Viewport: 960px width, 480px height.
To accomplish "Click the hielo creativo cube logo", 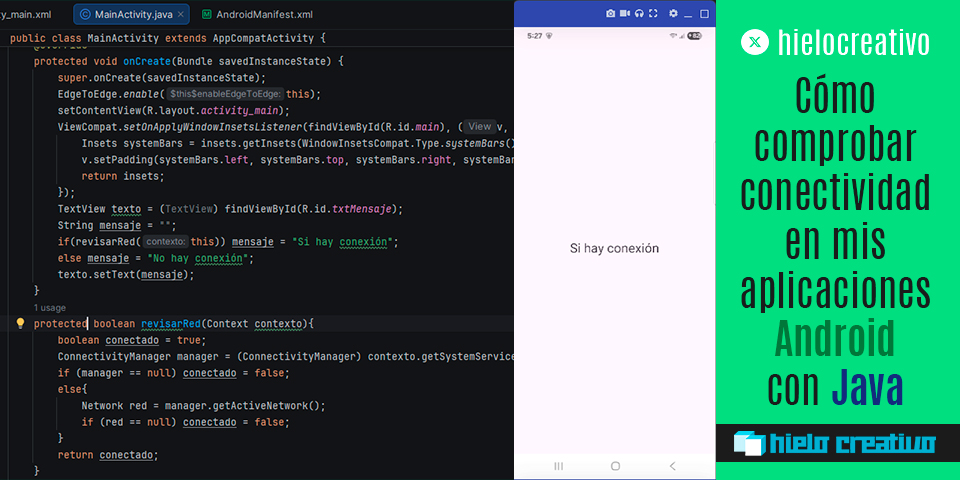I will coord(749,443).
